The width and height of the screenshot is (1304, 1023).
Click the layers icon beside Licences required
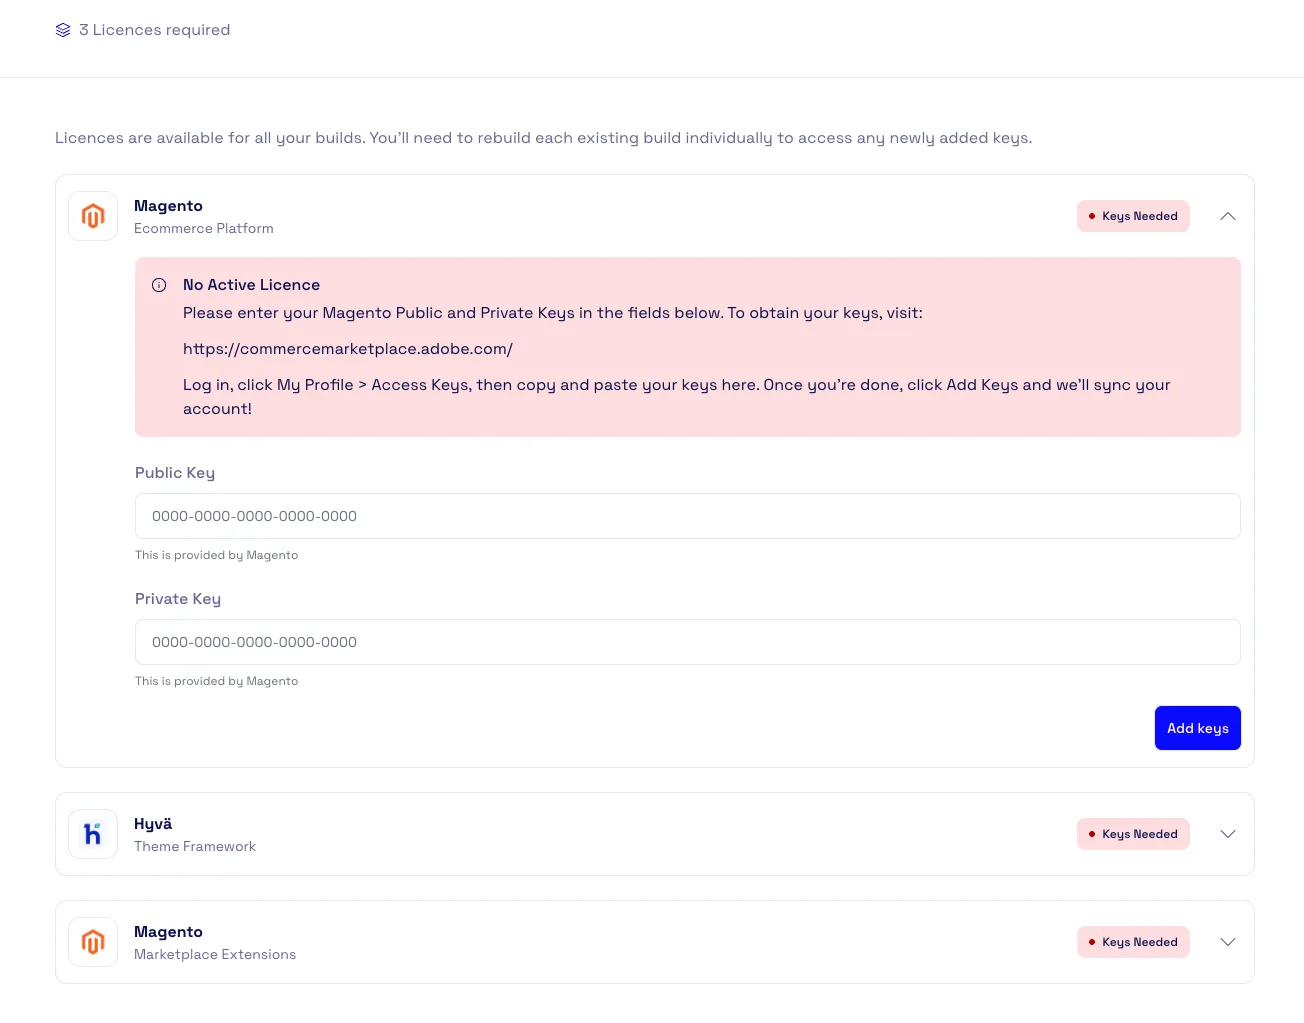pyautogui.click(x=63, y=30)
